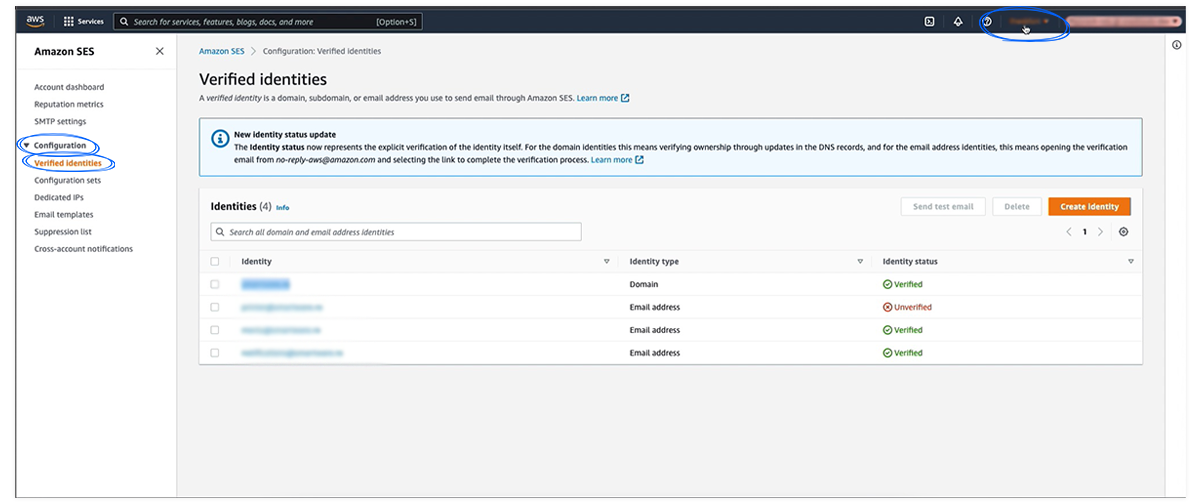Follow the Amazon SES breadcrumb link
This screenshot has width=1200, height=504.
[x=222, y=51]
